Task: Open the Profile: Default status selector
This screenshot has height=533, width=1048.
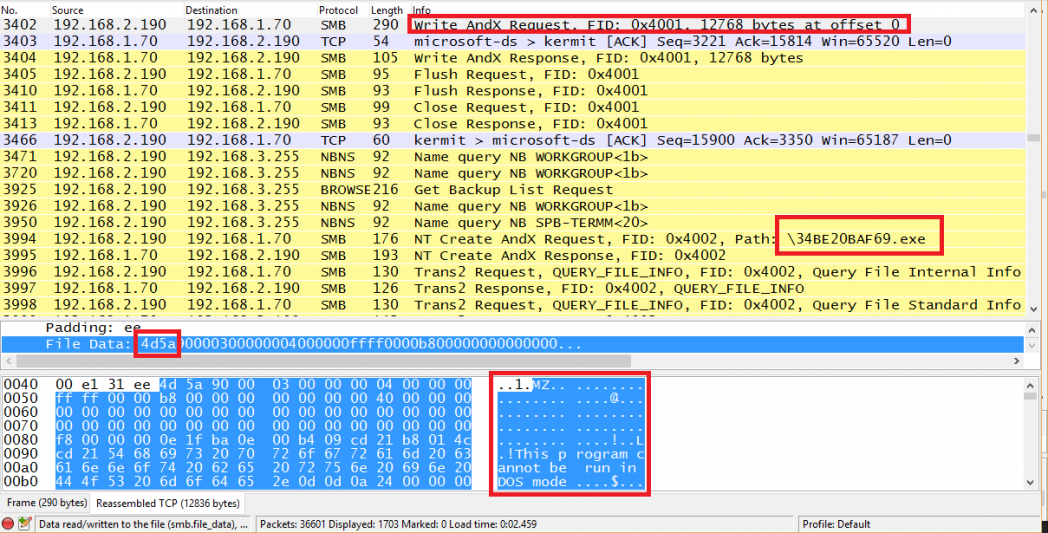Action: 836,524
